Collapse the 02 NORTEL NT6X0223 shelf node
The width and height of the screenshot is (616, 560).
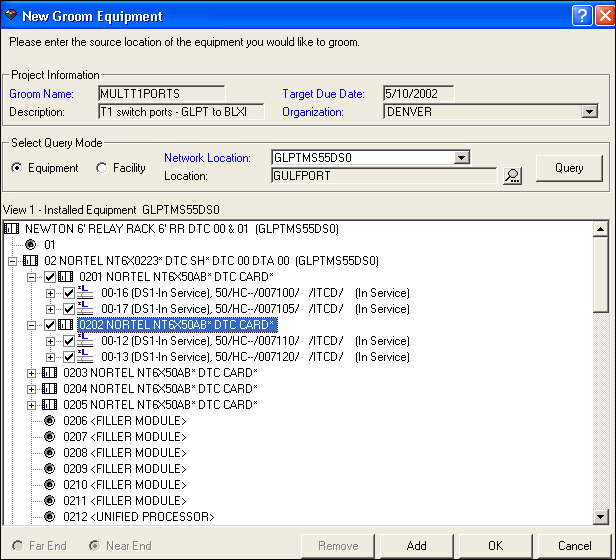click(x=13, y=261)
